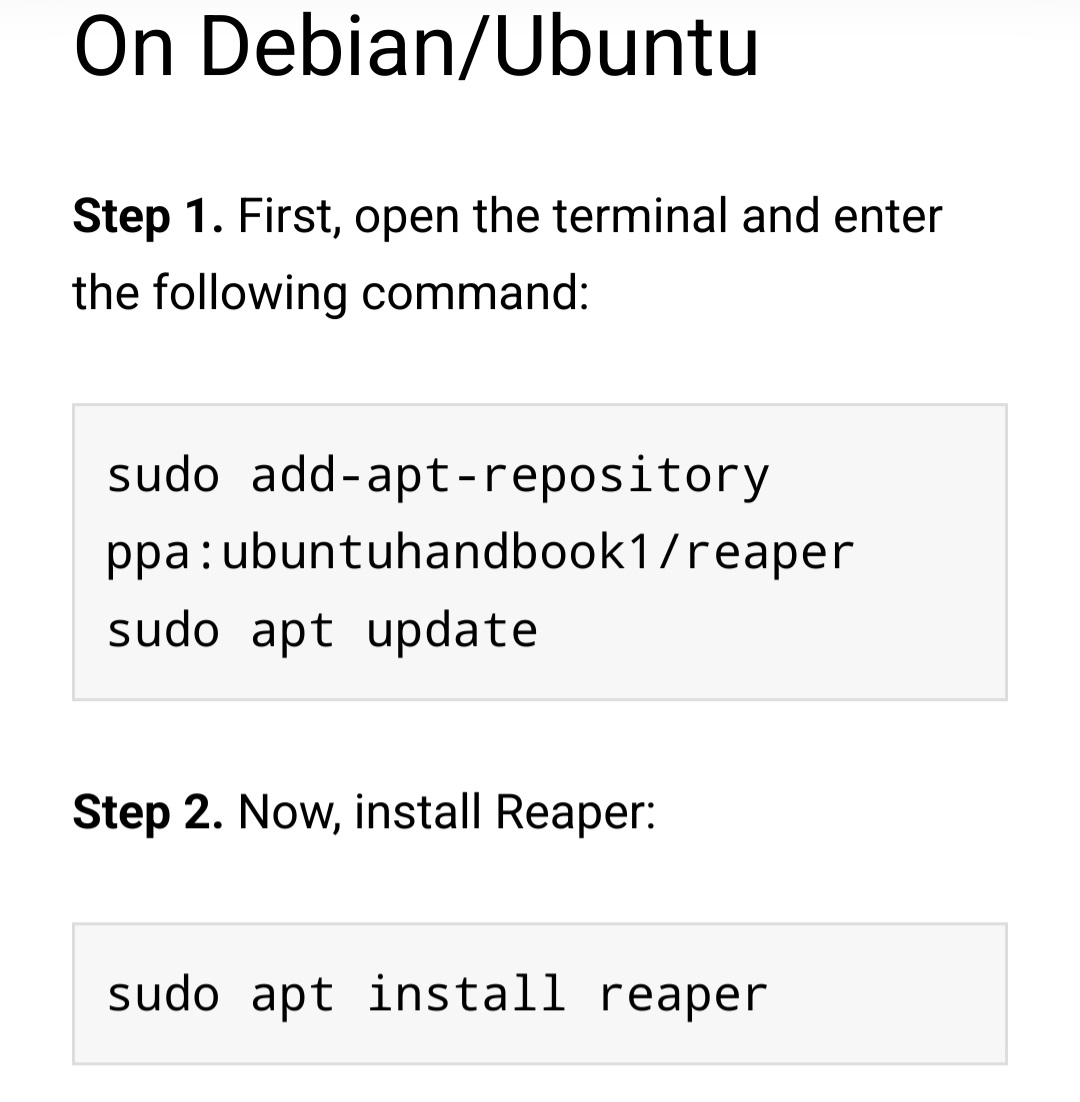Click the word 'terminal' in Step 1
Viewport: 1080px width, 1102px height.
coord(639,216)
